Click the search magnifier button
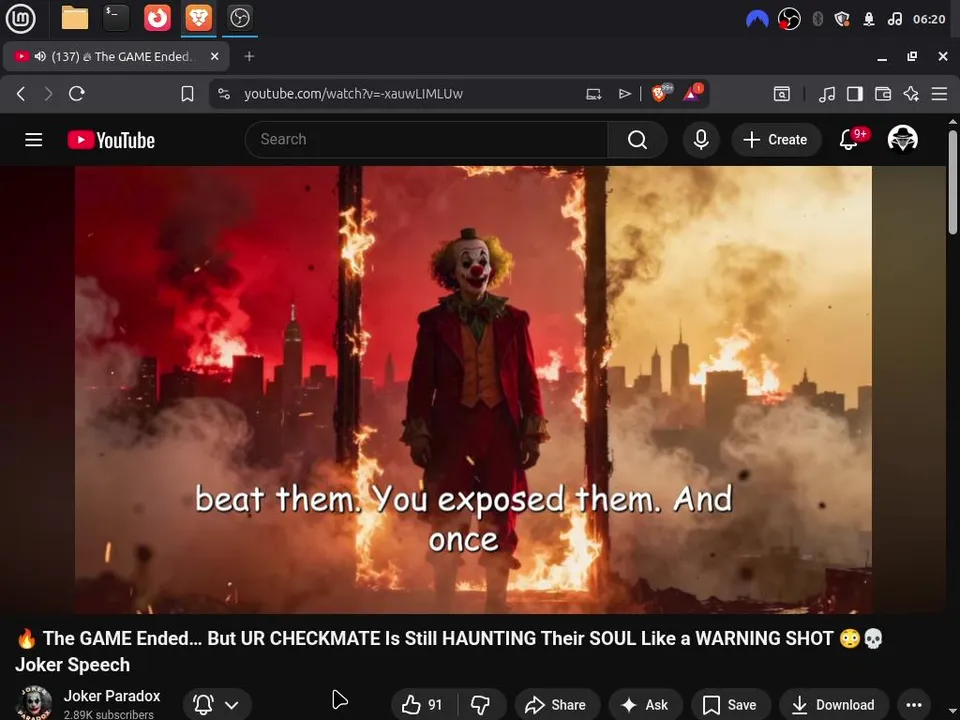 point(637,140)
